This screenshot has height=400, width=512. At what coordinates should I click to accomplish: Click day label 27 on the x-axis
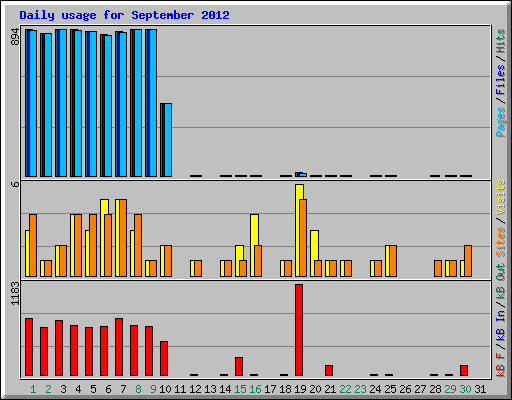420,389
